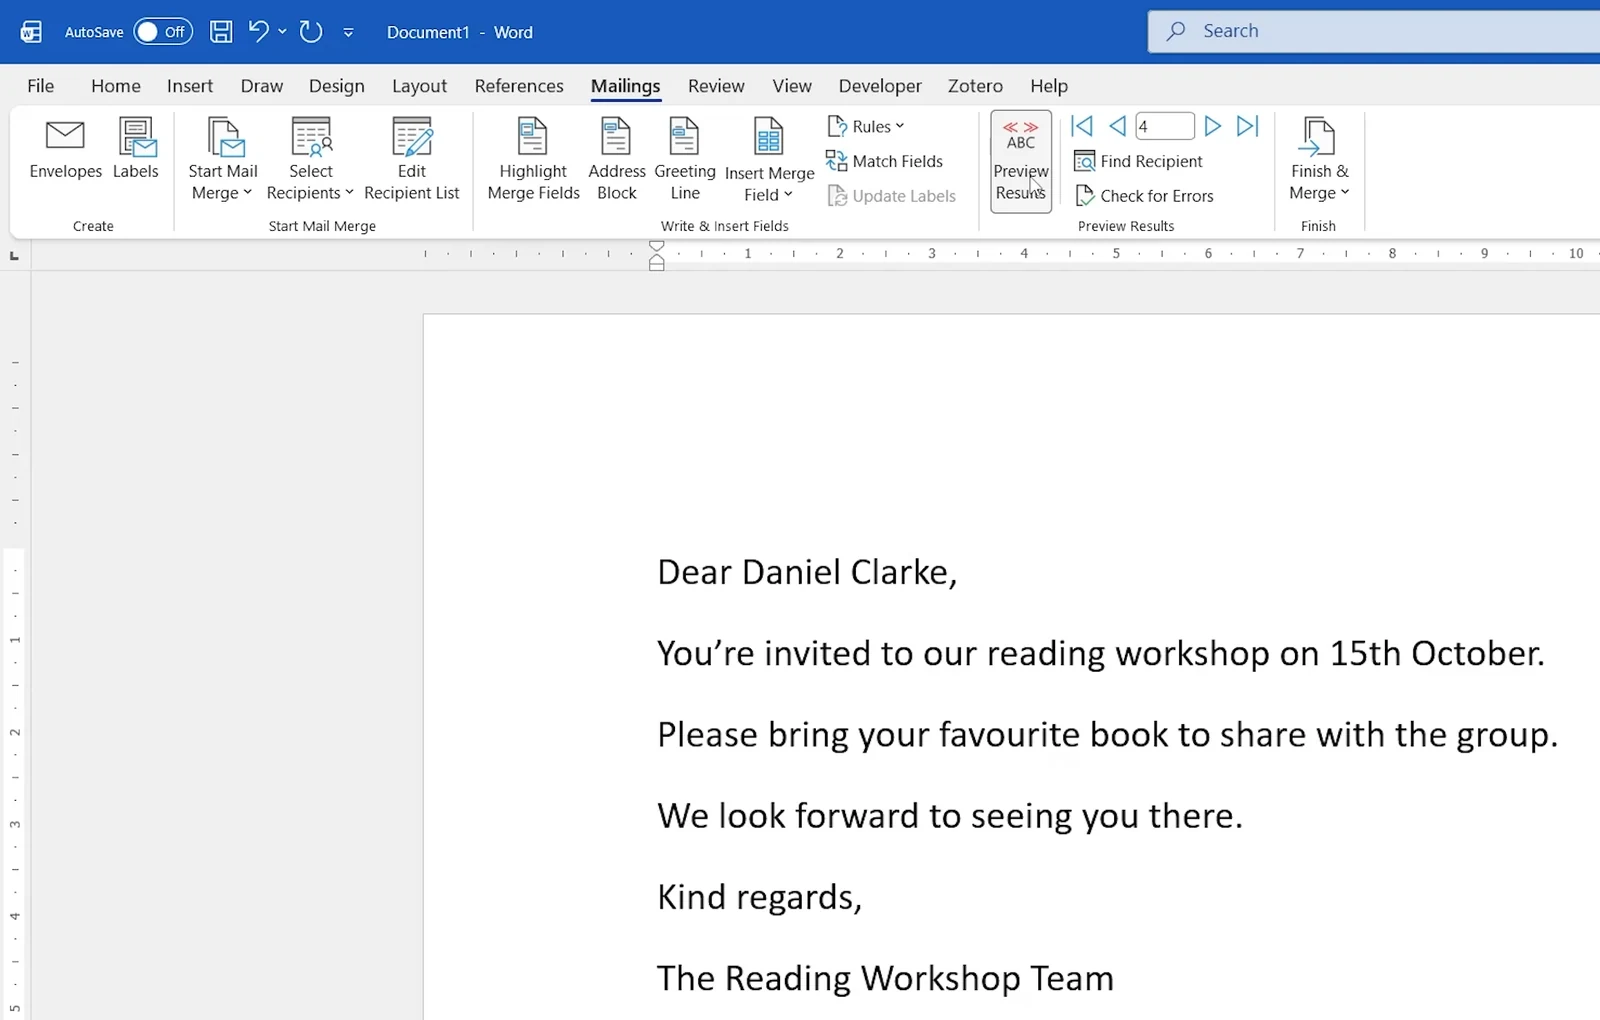The image size is (1600, 1020).
Task: Open Select Recipients dropdown
Action: [x=310, y=160]
